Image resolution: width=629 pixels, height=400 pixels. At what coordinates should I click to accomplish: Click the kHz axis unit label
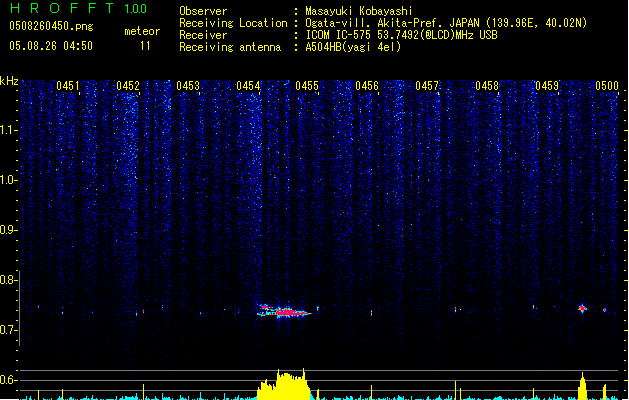[x=9, y=81]
